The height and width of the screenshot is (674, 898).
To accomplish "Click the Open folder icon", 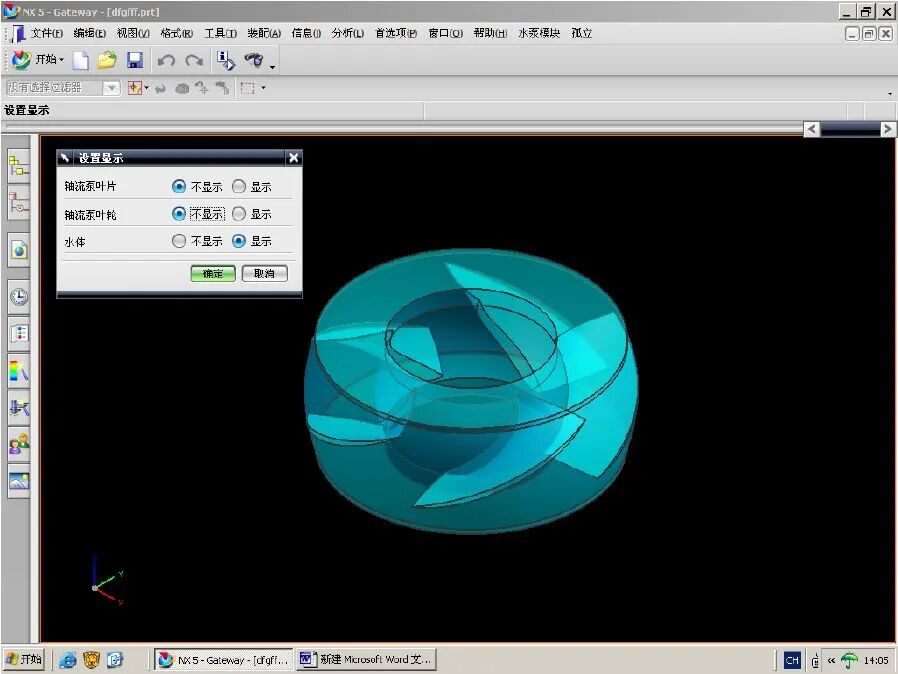I will pyautogui.click(x=107, y=60).
